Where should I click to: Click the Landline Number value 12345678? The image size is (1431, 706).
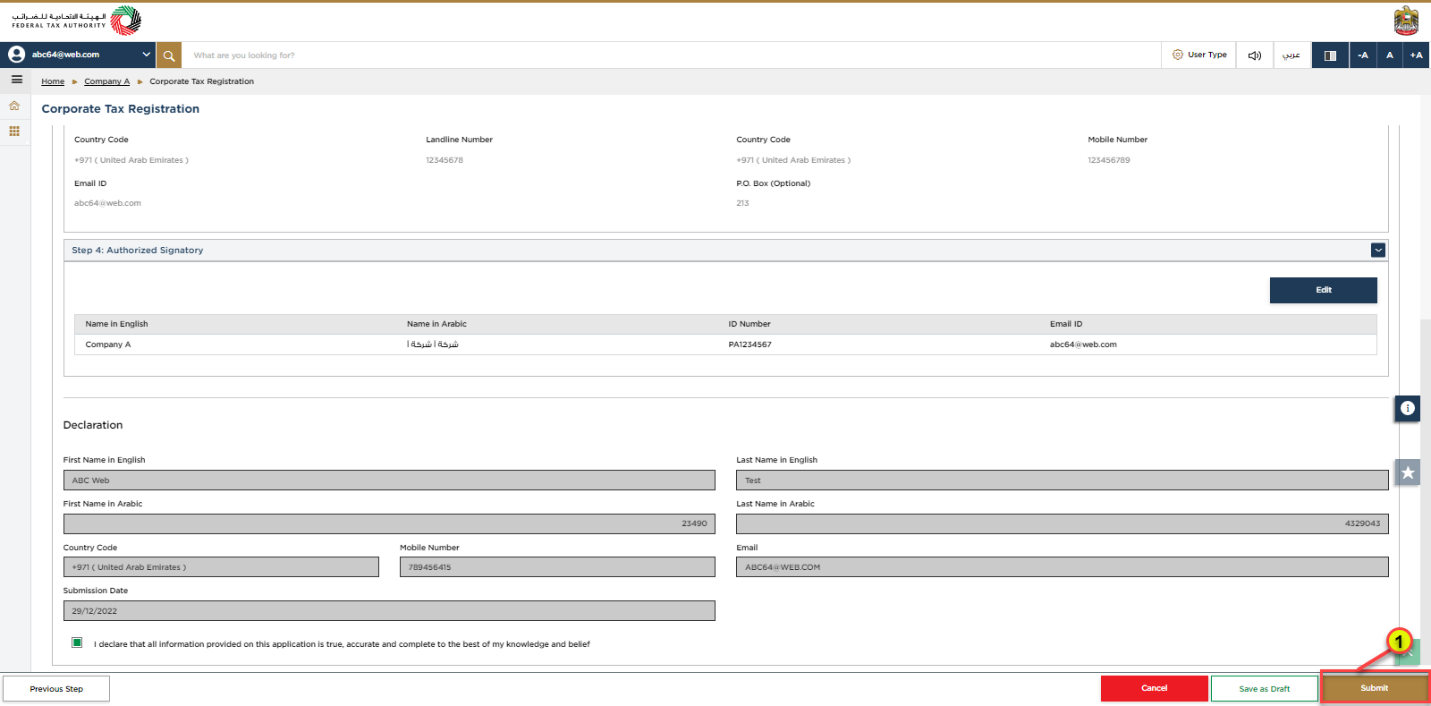pos(445,160)
